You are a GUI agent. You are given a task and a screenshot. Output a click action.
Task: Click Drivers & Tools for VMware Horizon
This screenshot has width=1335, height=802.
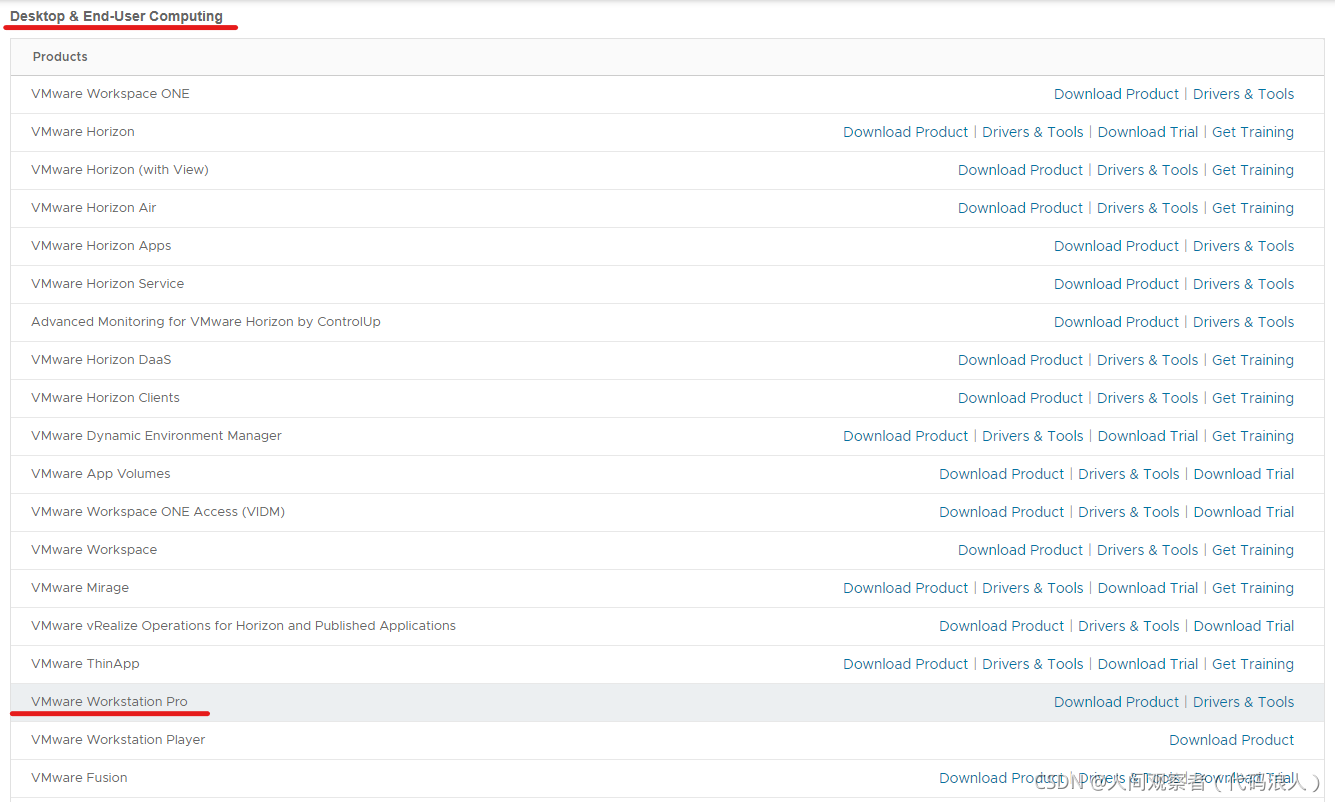tap(1032, 132)
